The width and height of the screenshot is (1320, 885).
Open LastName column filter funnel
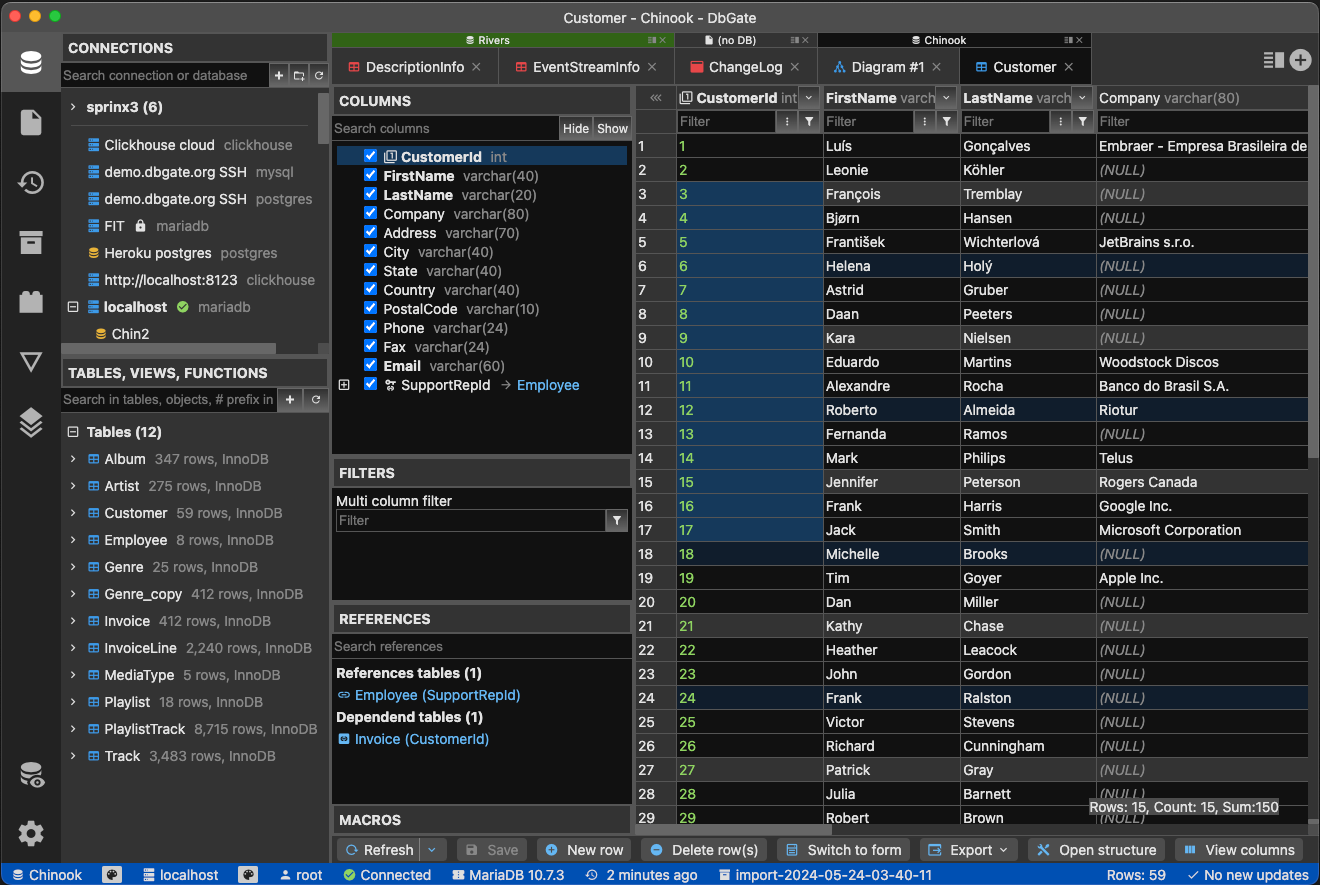(x=1083, y=121)
